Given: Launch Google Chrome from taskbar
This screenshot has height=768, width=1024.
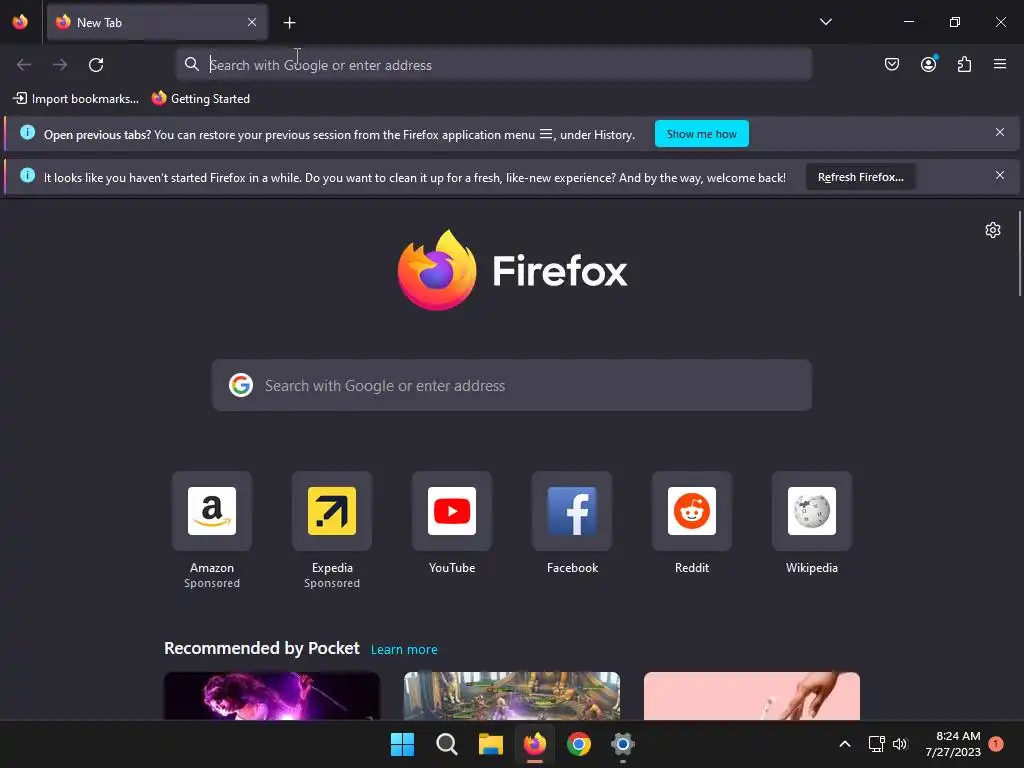Looking at the screenshot, I should 579,744.
